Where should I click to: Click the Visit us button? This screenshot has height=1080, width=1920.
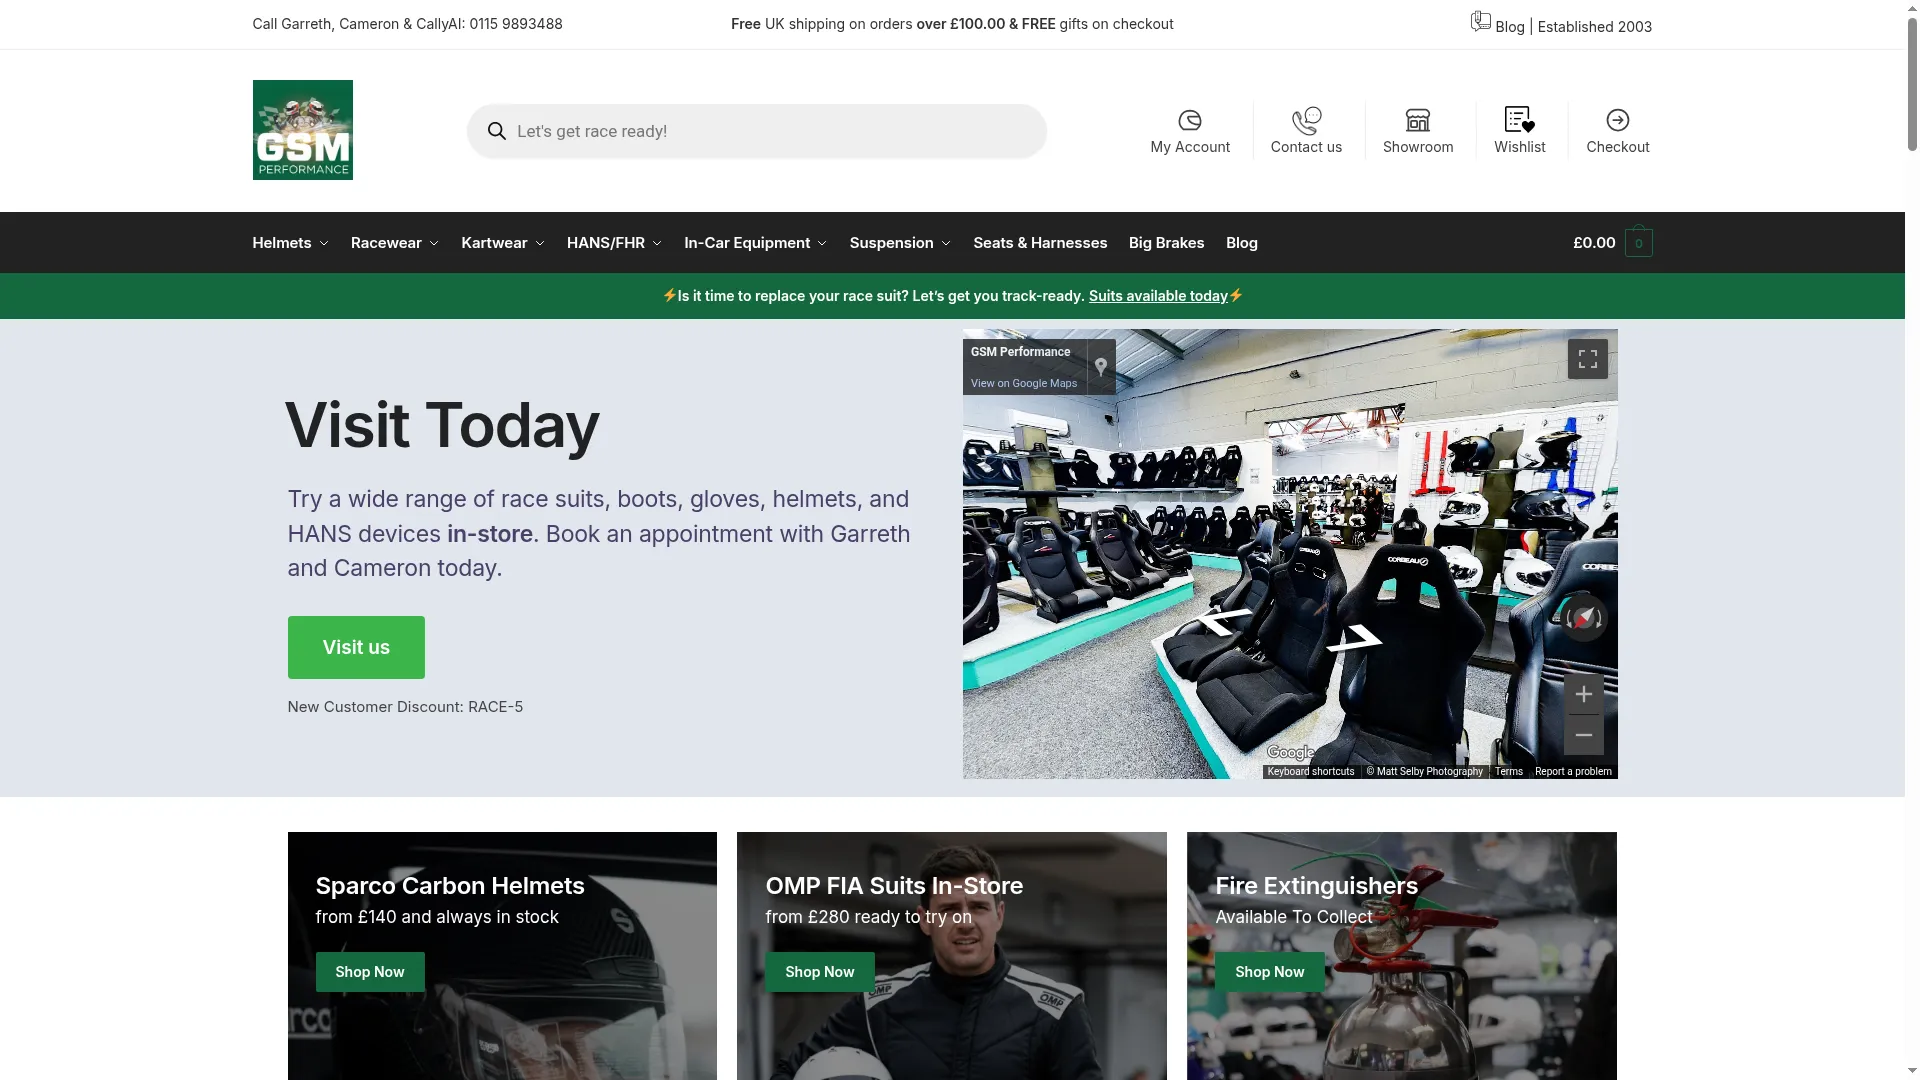point(356,647)
